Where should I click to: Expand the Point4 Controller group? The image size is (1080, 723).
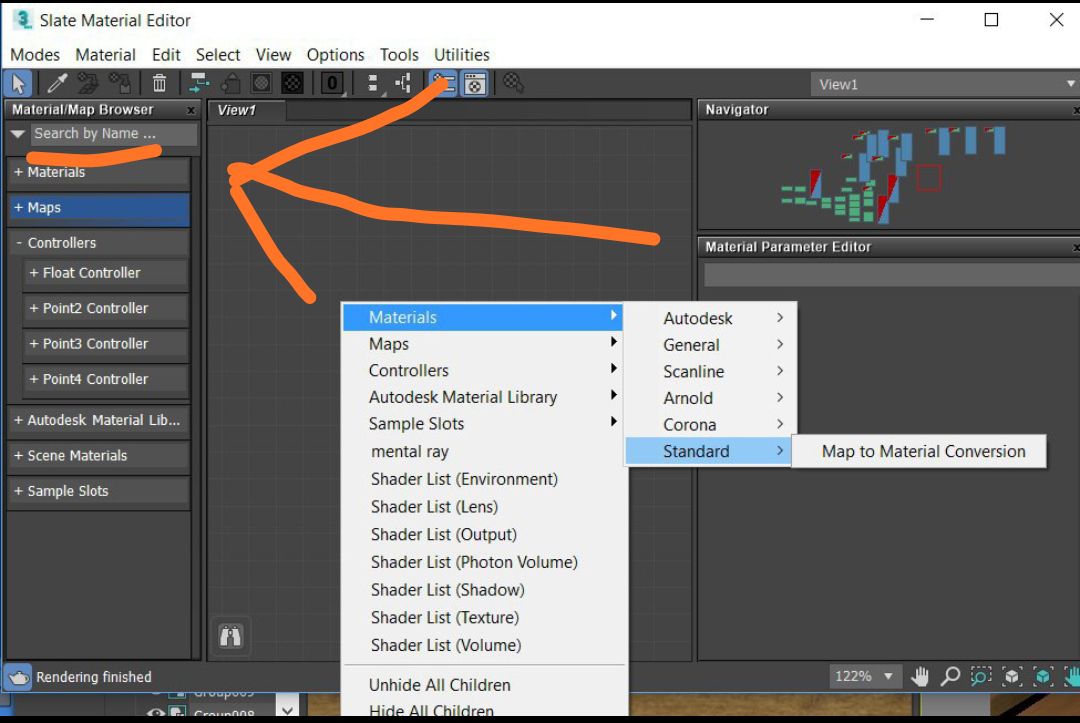[105, 379]
